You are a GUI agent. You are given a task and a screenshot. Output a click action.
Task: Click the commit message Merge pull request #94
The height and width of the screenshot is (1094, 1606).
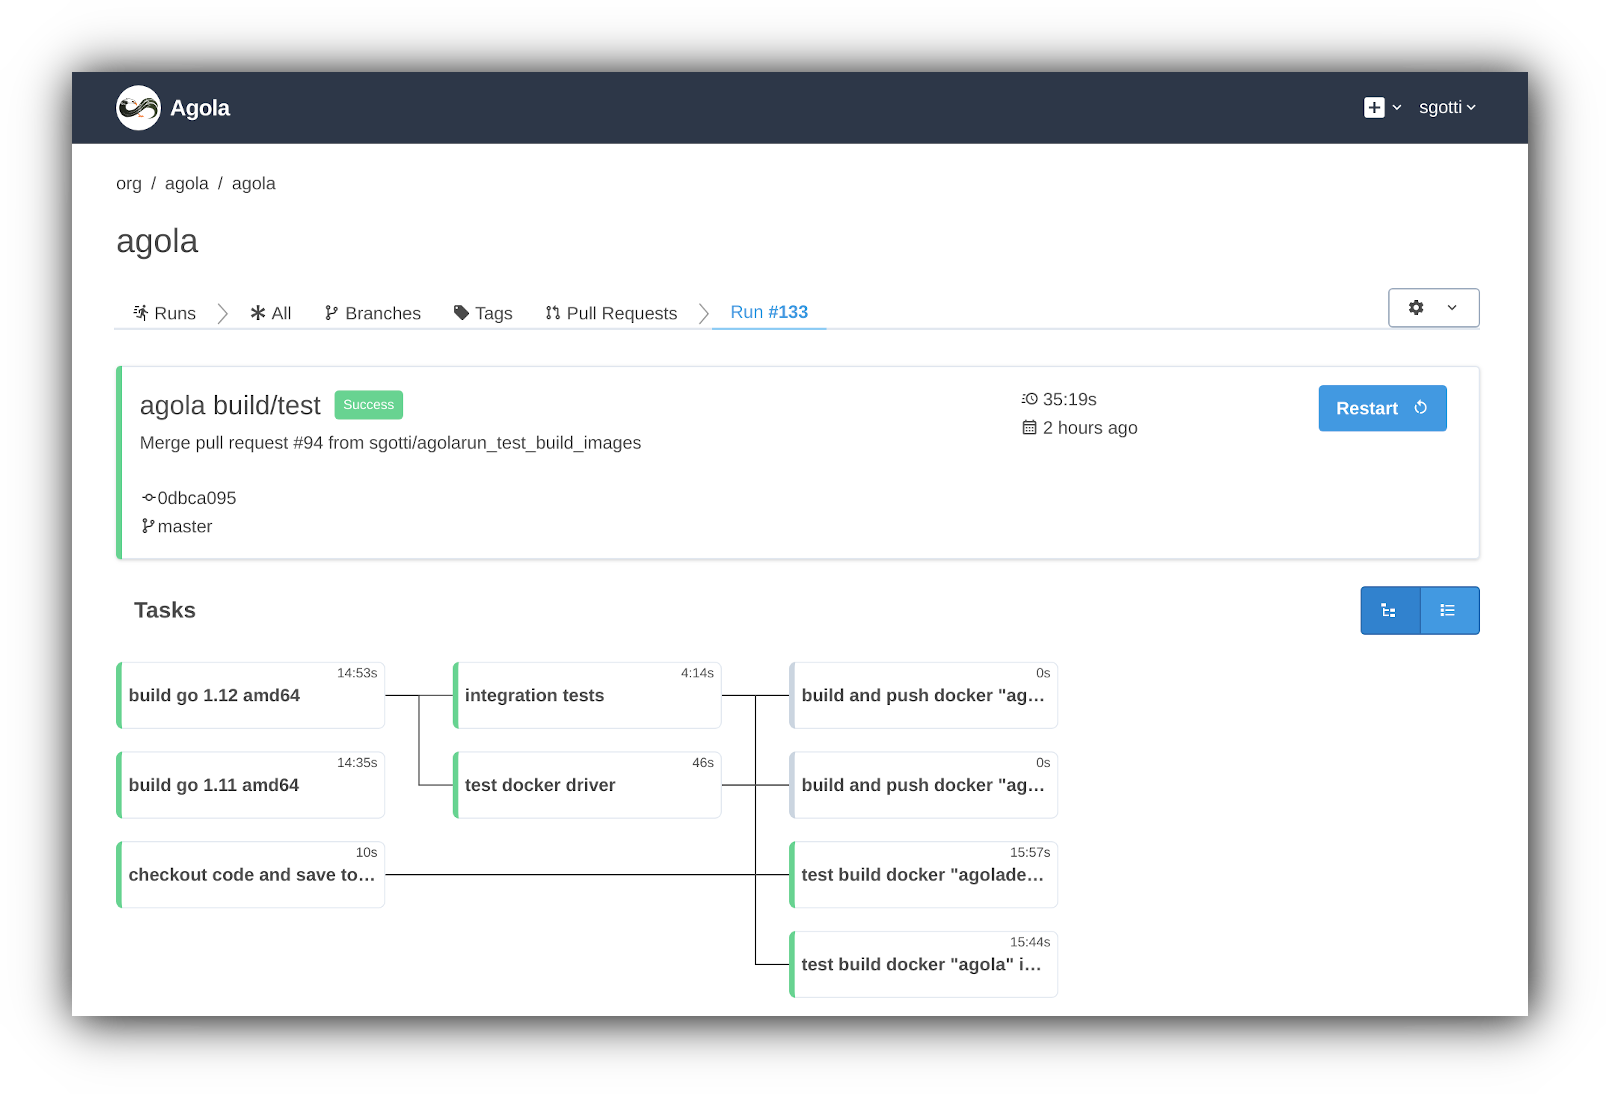pos(390,443)
